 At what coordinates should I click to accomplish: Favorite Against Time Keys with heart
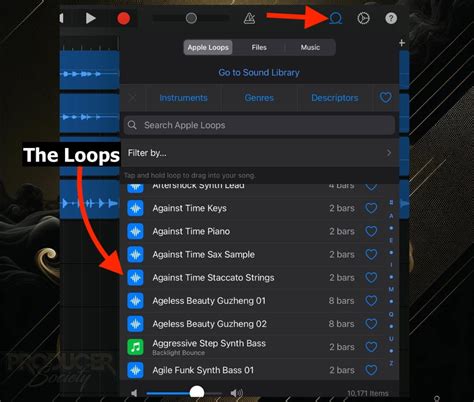click(371, 208)
